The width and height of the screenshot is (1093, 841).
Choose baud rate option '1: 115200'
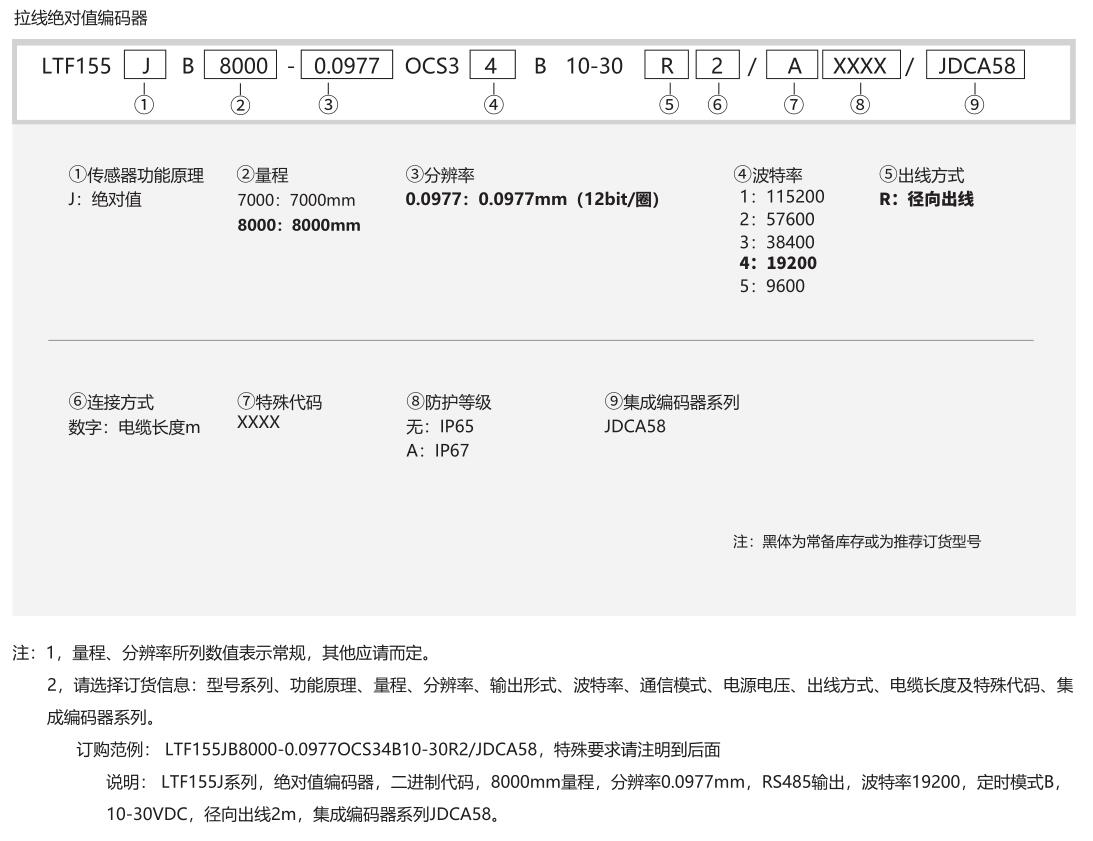point(781,197)
